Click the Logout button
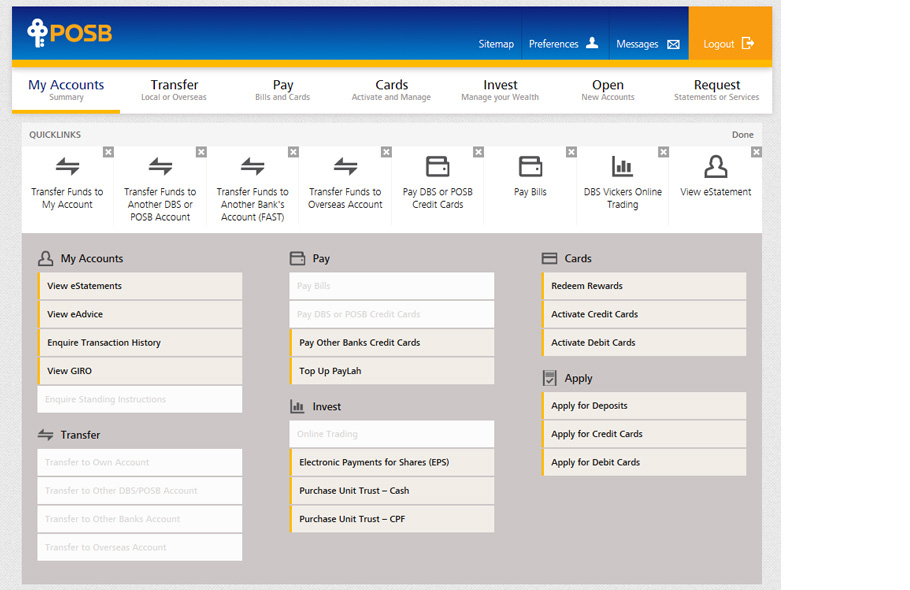Image resolution: width=910 pixels, height=590 pixels. pos(729,44)
